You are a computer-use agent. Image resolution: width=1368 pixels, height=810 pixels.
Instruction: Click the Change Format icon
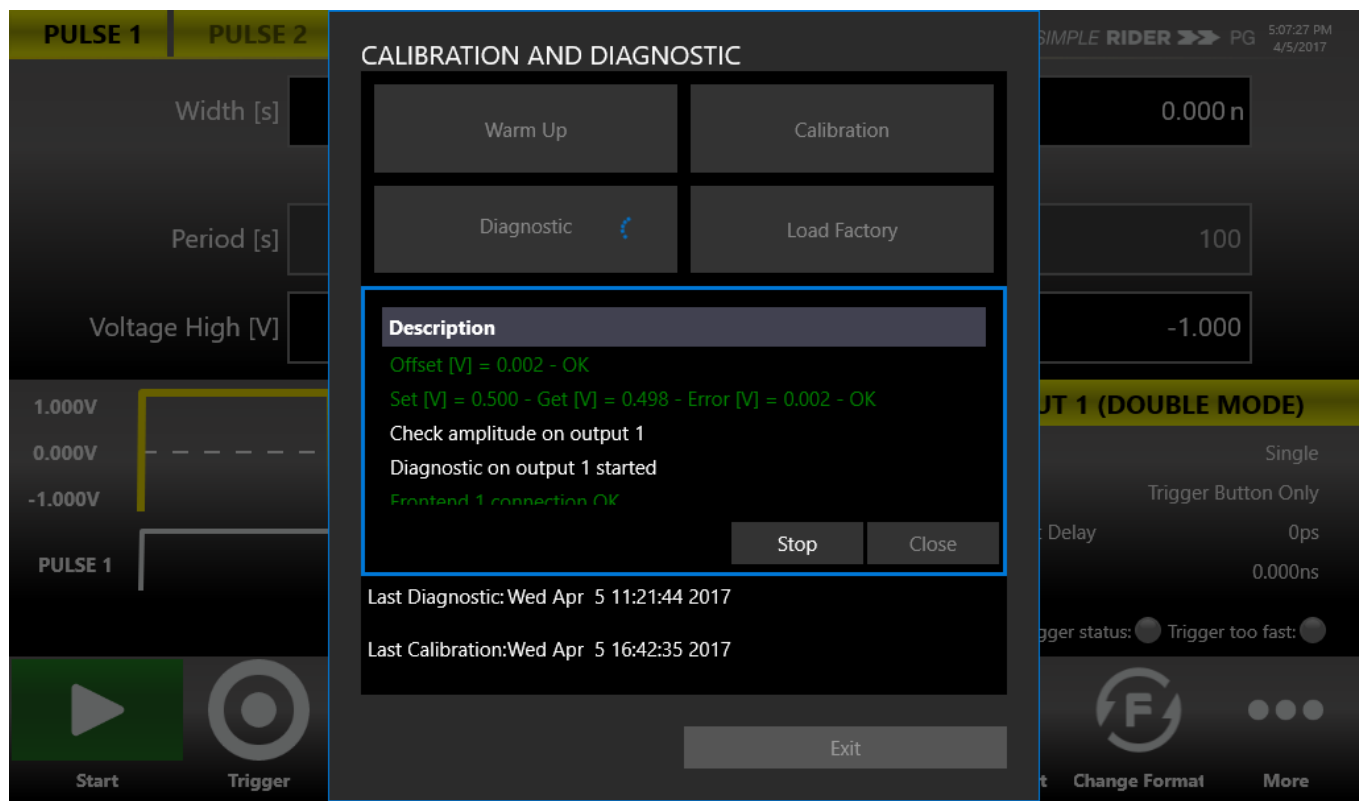(1138, 709)
